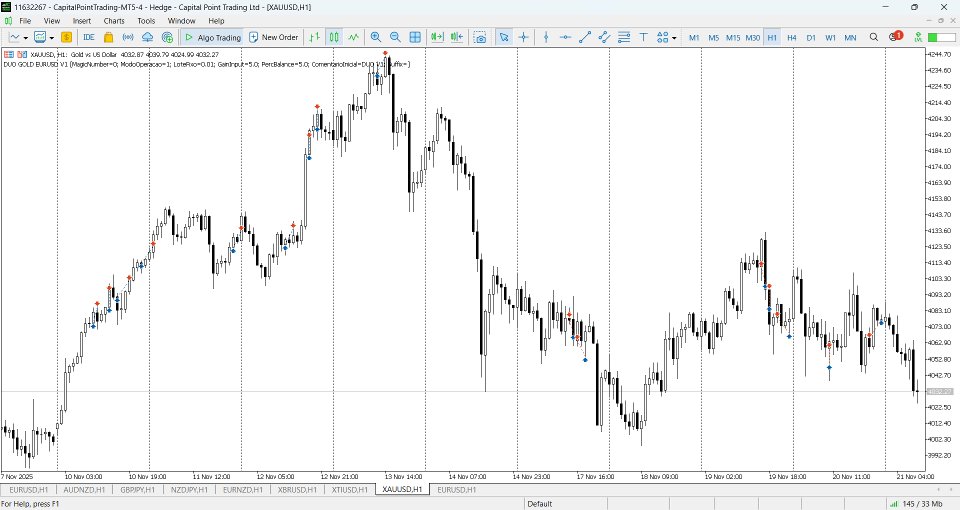Screen dimensions: 960x510
Task: Select the XAUUSD,H1 chart tab
Action: (x=402, y=490)
